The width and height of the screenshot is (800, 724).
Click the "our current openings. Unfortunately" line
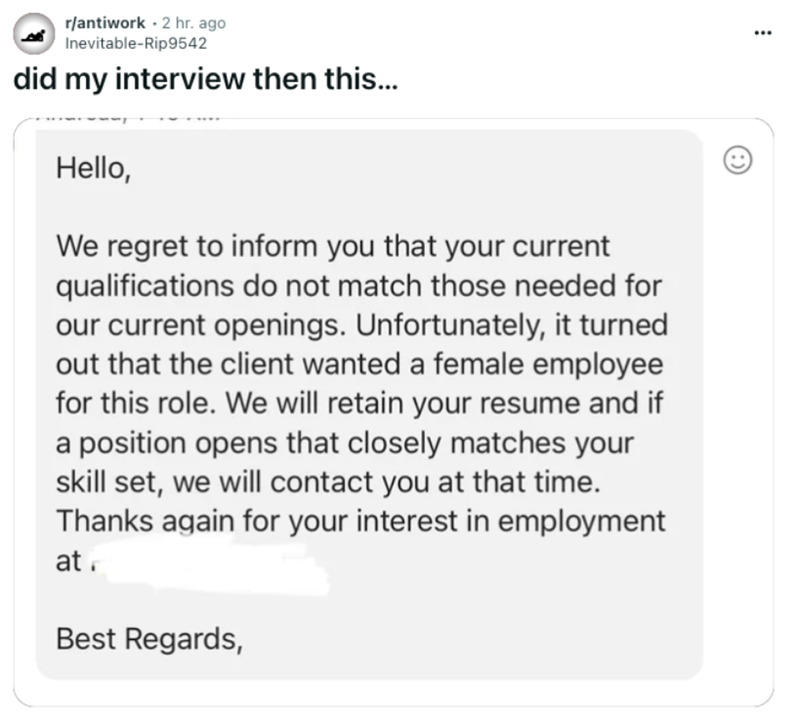click(361, 327)
